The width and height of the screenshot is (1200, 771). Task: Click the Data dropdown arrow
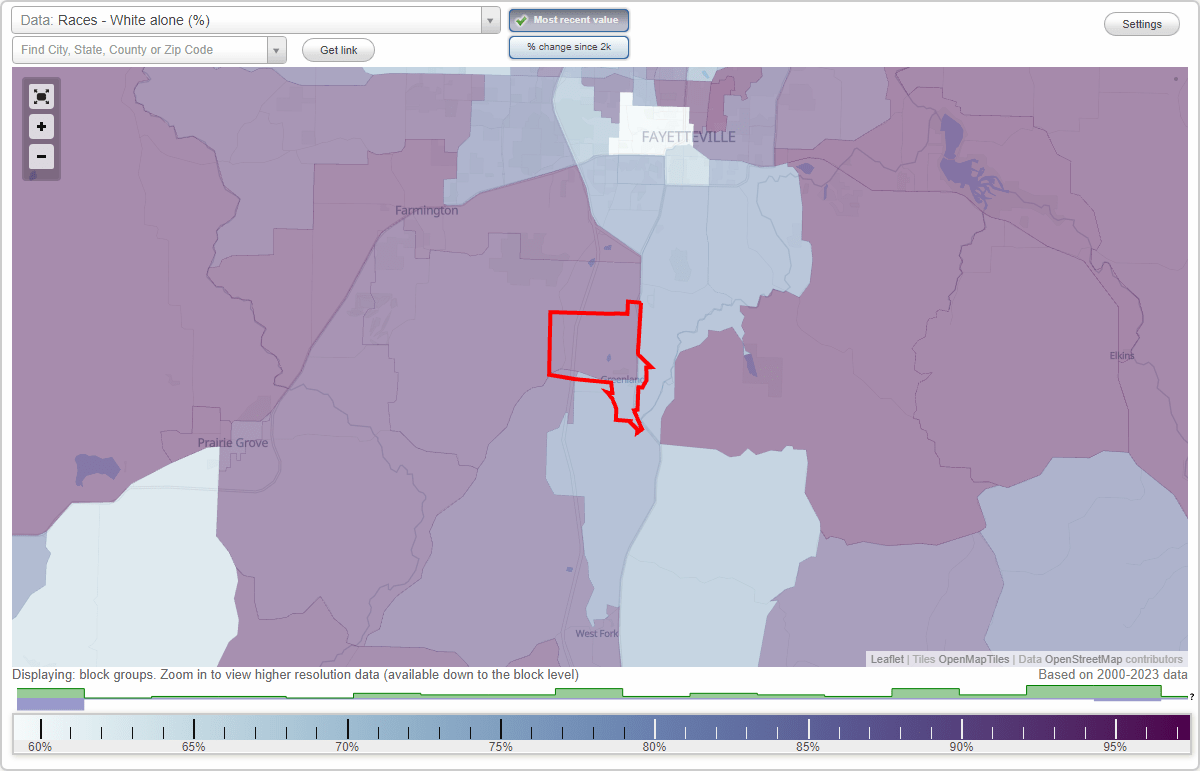coord(488,20)
